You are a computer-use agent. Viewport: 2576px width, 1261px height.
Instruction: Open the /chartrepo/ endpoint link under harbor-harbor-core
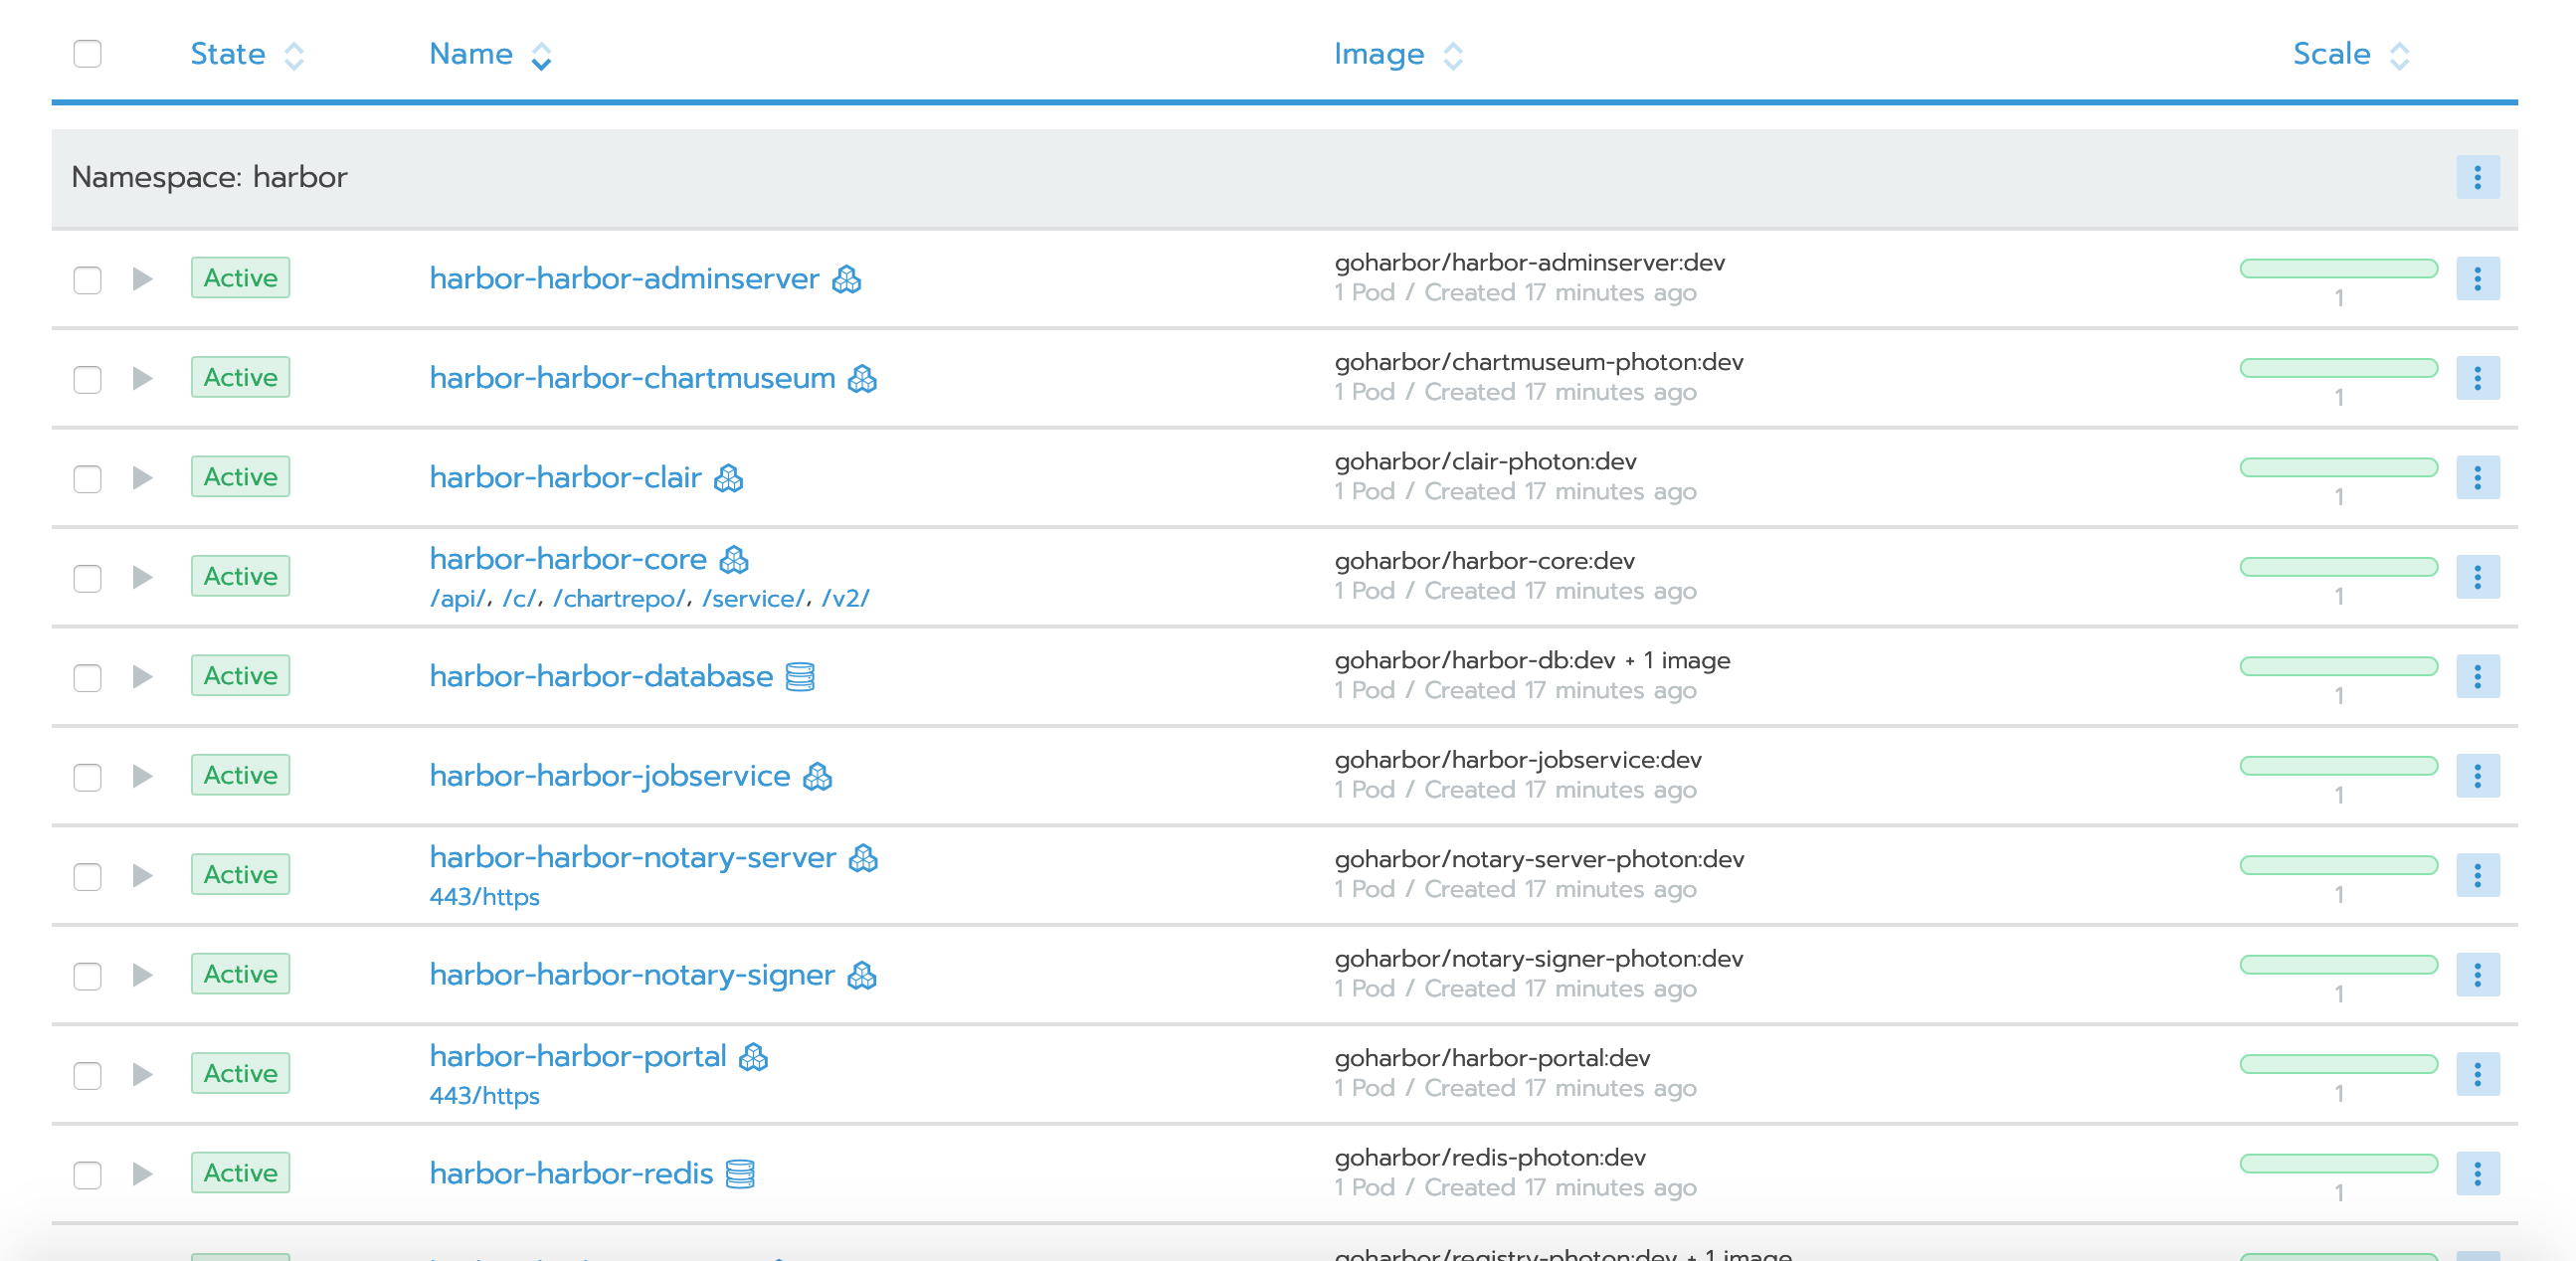click(x=620, y=599)
